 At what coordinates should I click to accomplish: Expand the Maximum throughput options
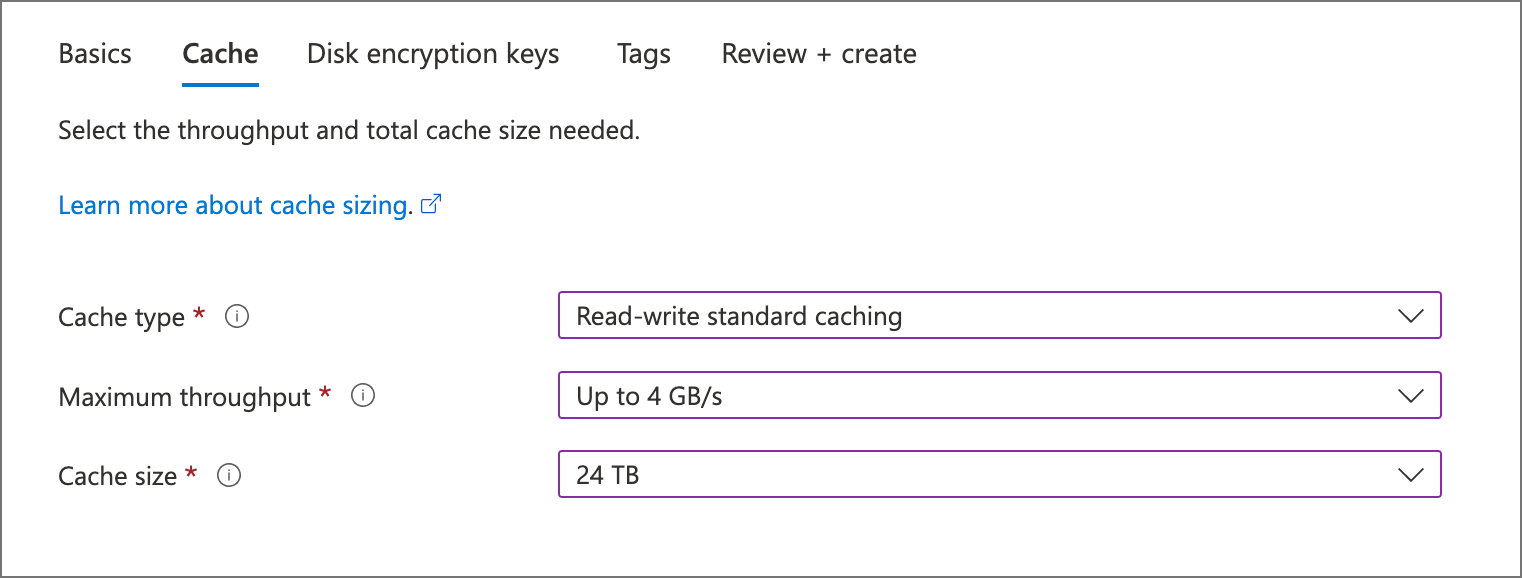(998, 395)
